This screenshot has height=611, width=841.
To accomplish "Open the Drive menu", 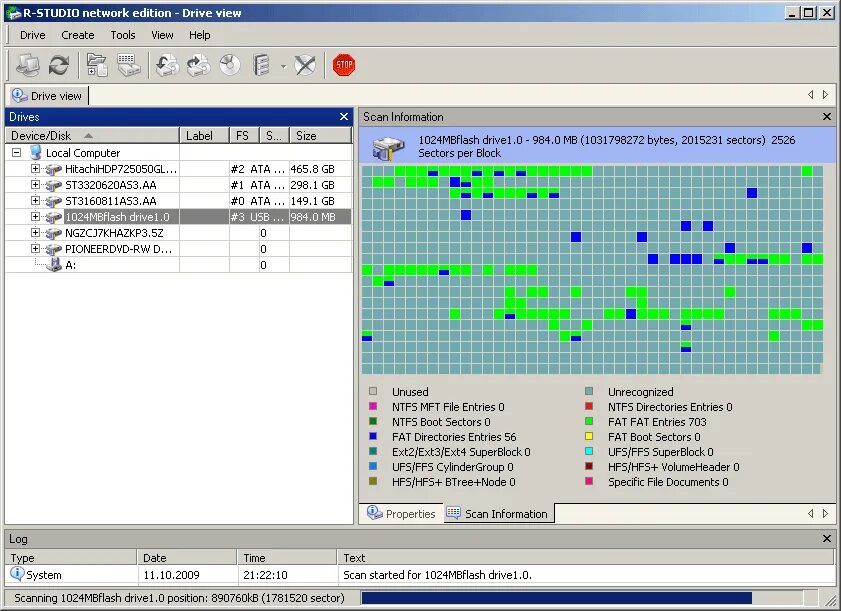I will click(32, 35).
